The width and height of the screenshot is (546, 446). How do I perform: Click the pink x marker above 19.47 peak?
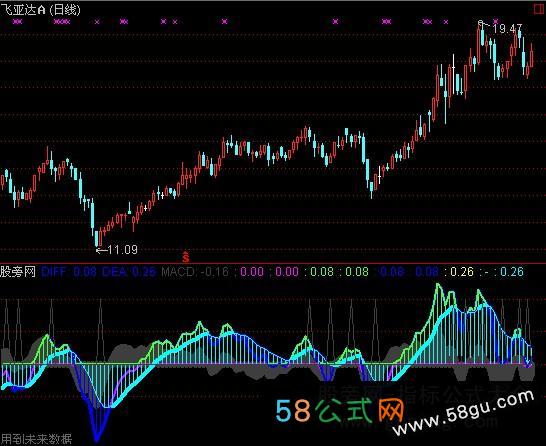(x=496, y=21)
